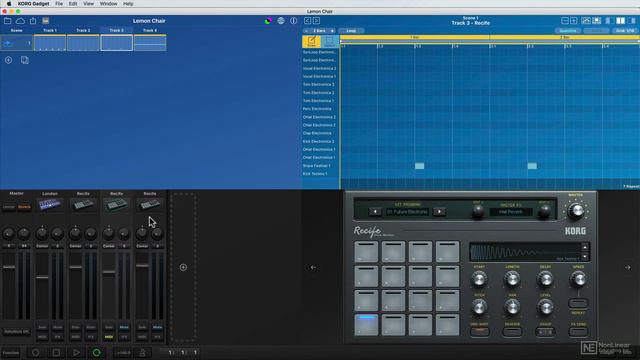The image size is (640, 360).
Task: Mute the London channel
Action: 58,327
